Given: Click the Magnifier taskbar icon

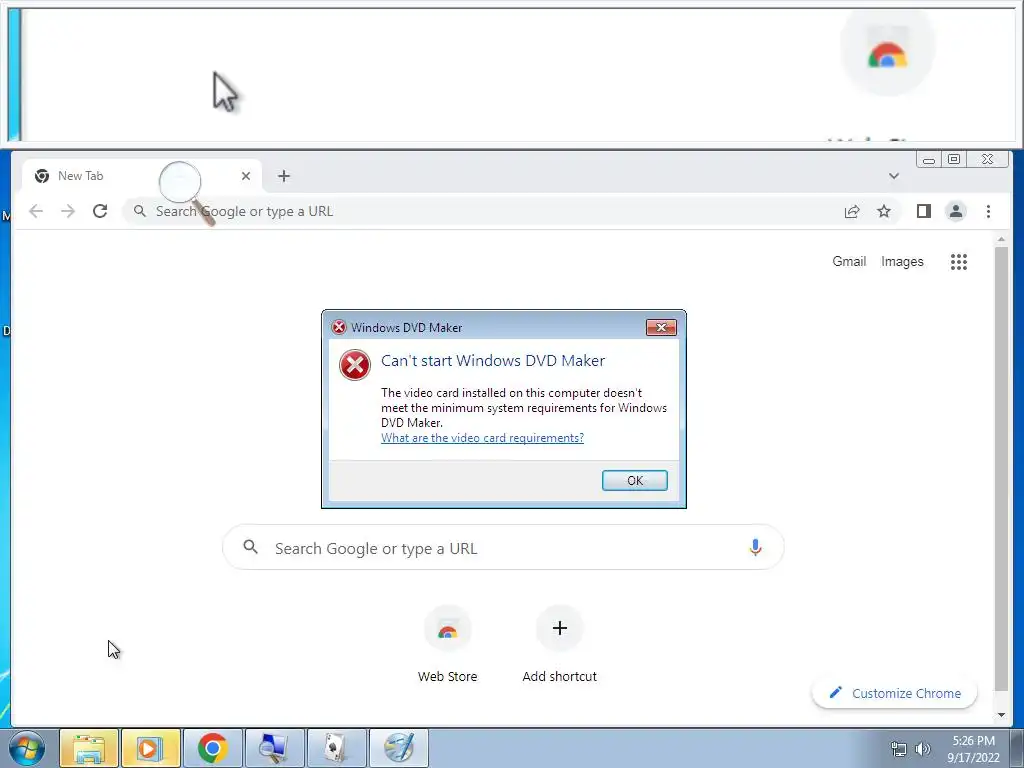Looking at the screenshot, I should point(275,748).
